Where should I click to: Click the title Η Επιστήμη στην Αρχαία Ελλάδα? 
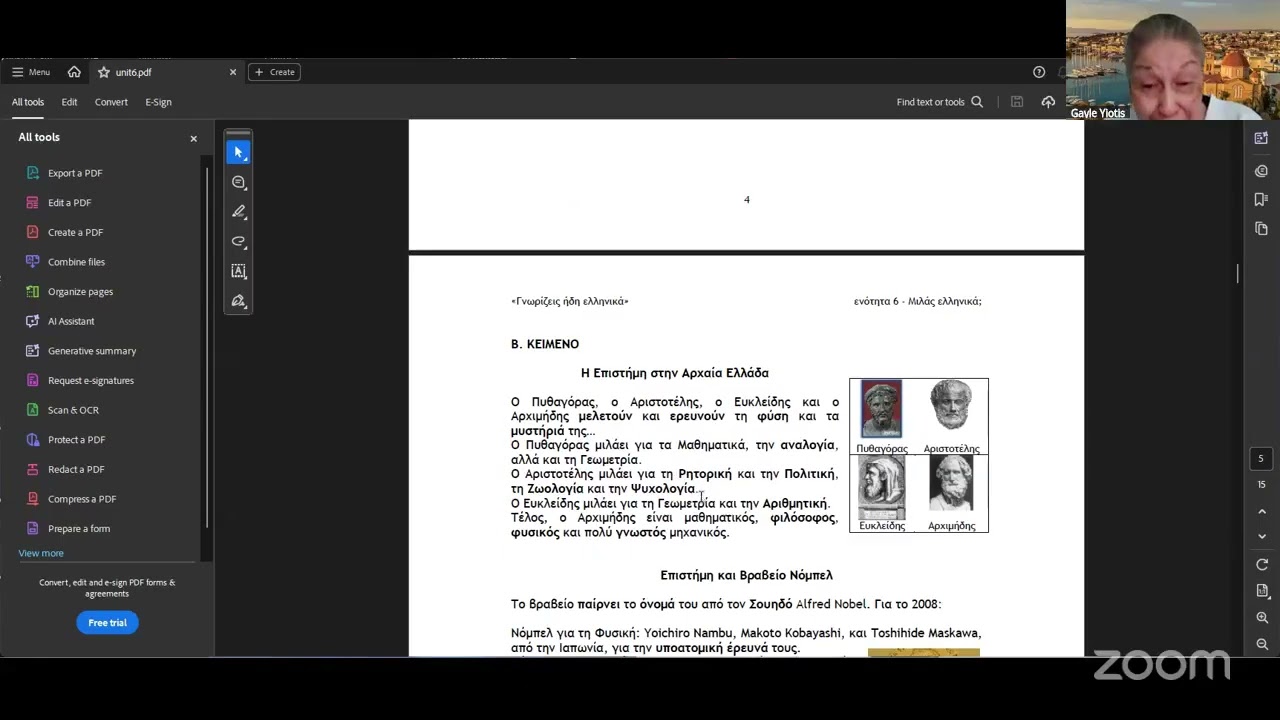tap(675, 373)
